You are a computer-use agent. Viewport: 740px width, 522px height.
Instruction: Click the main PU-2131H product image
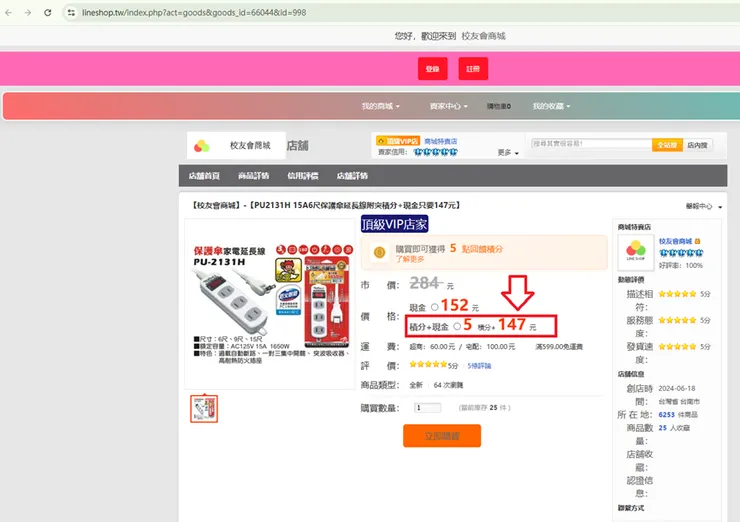(x=271, y=303)
